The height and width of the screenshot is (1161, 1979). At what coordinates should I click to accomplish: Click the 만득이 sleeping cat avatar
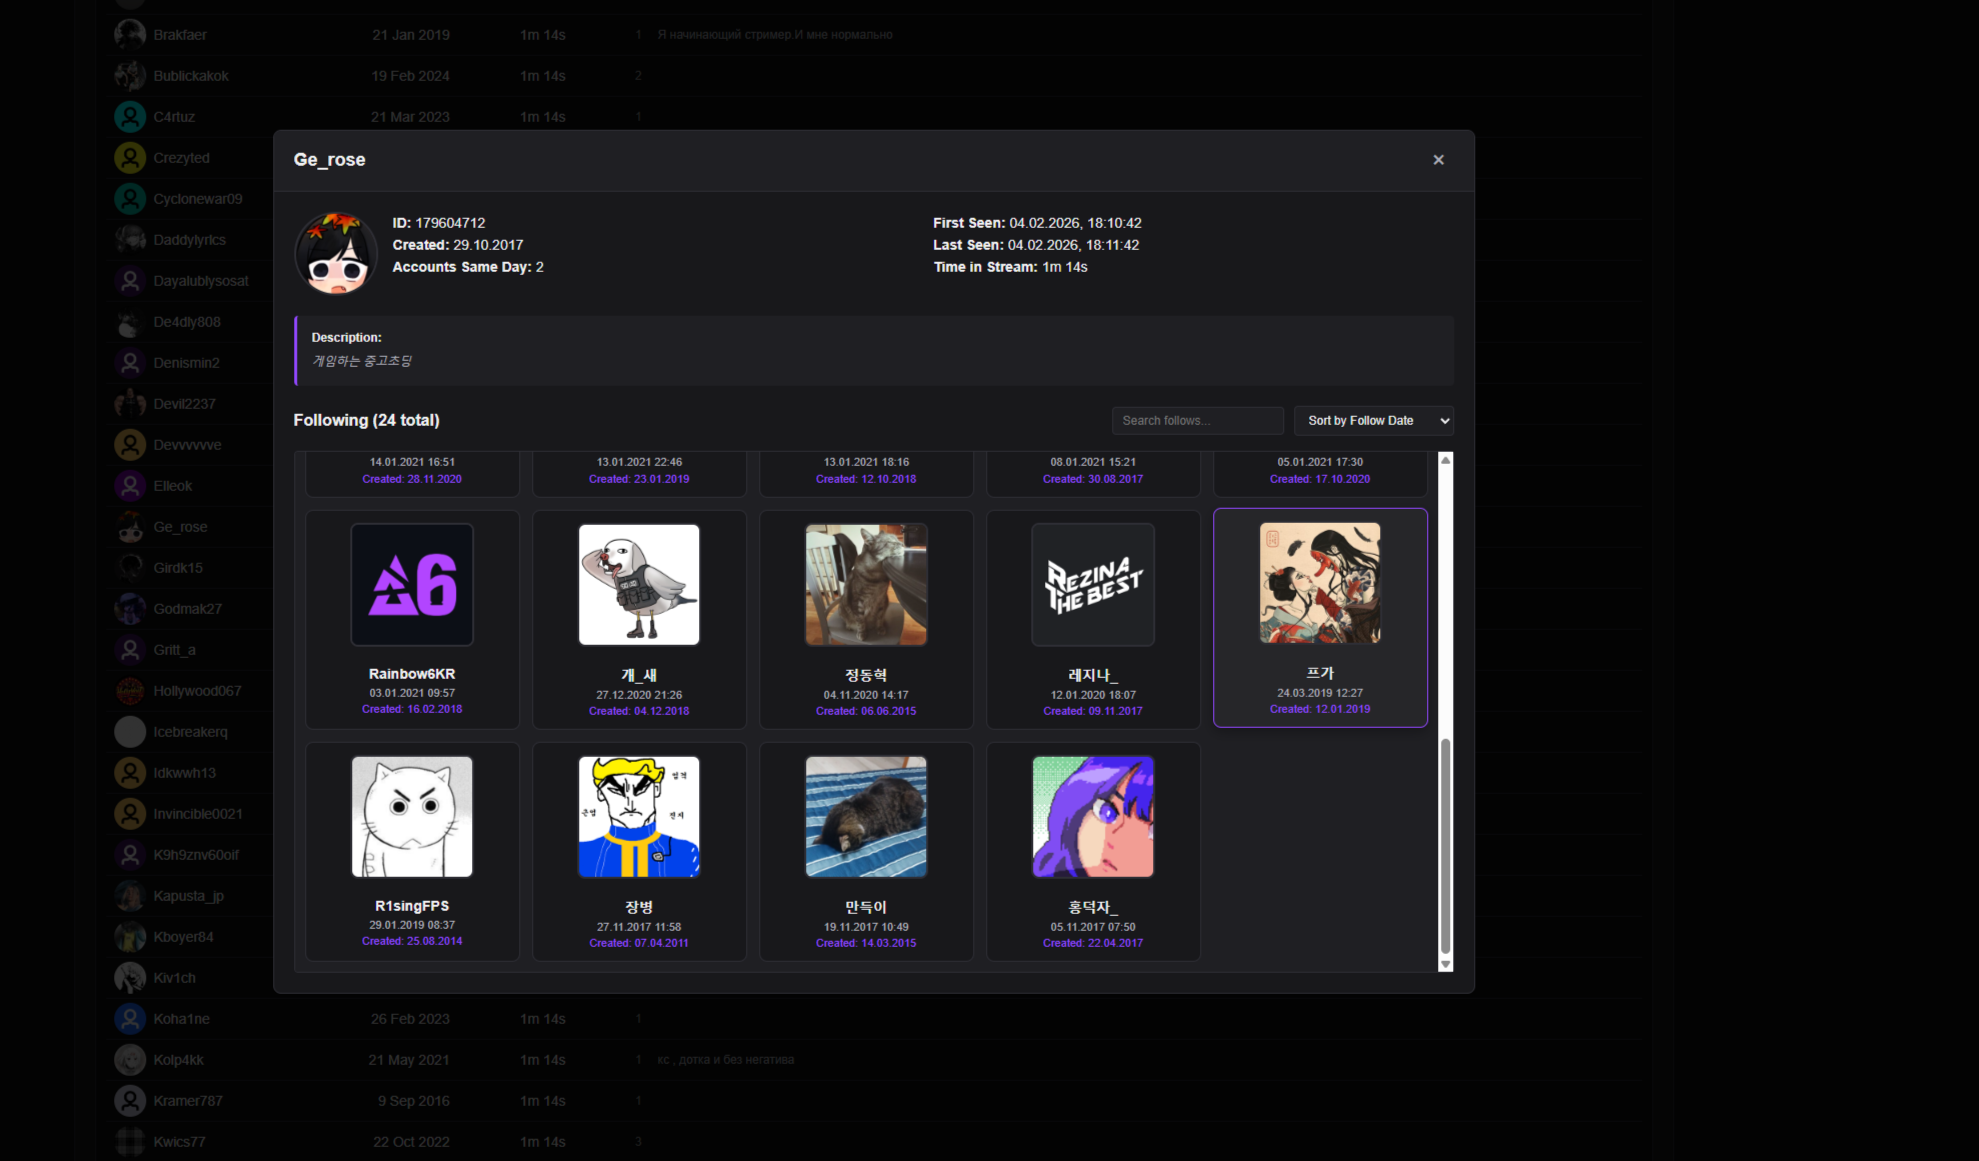pos(866,817)
